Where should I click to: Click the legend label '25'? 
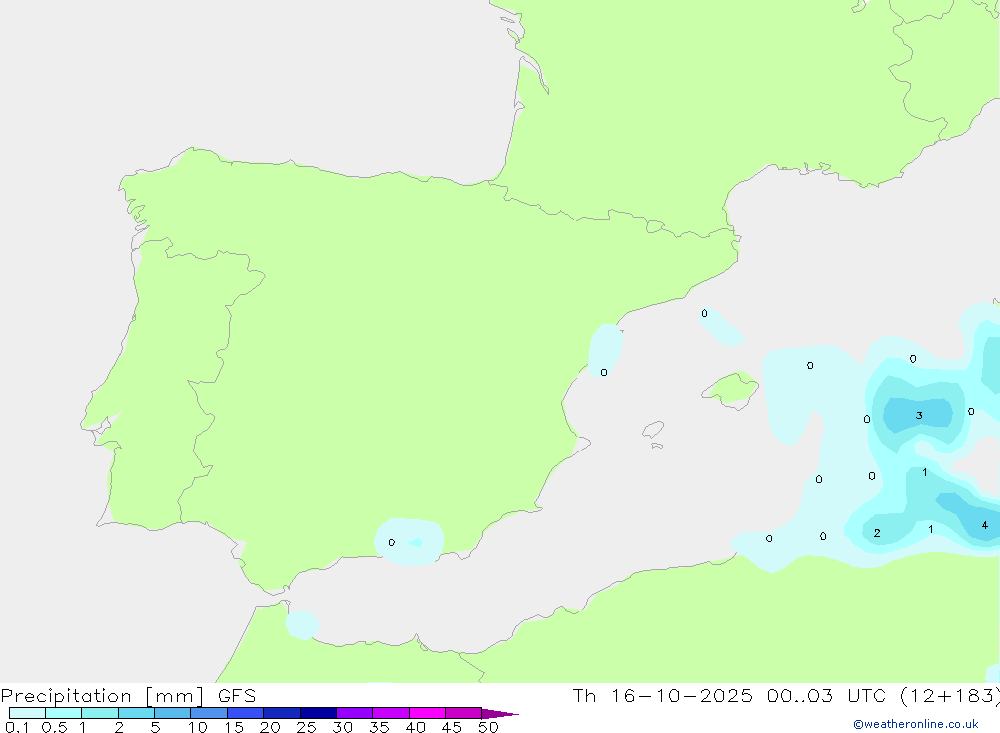click(306, 727)
